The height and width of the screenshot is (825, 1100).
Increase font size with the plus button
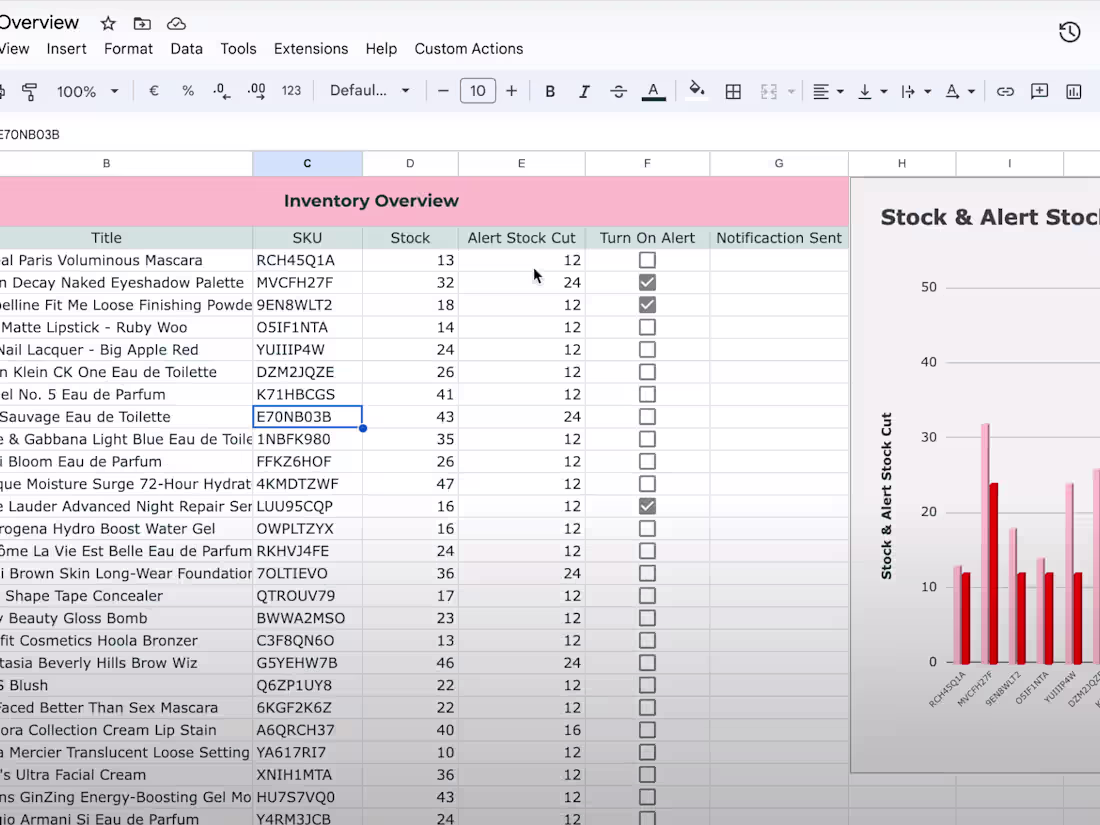pyautogui.click(x=511, y=91)
